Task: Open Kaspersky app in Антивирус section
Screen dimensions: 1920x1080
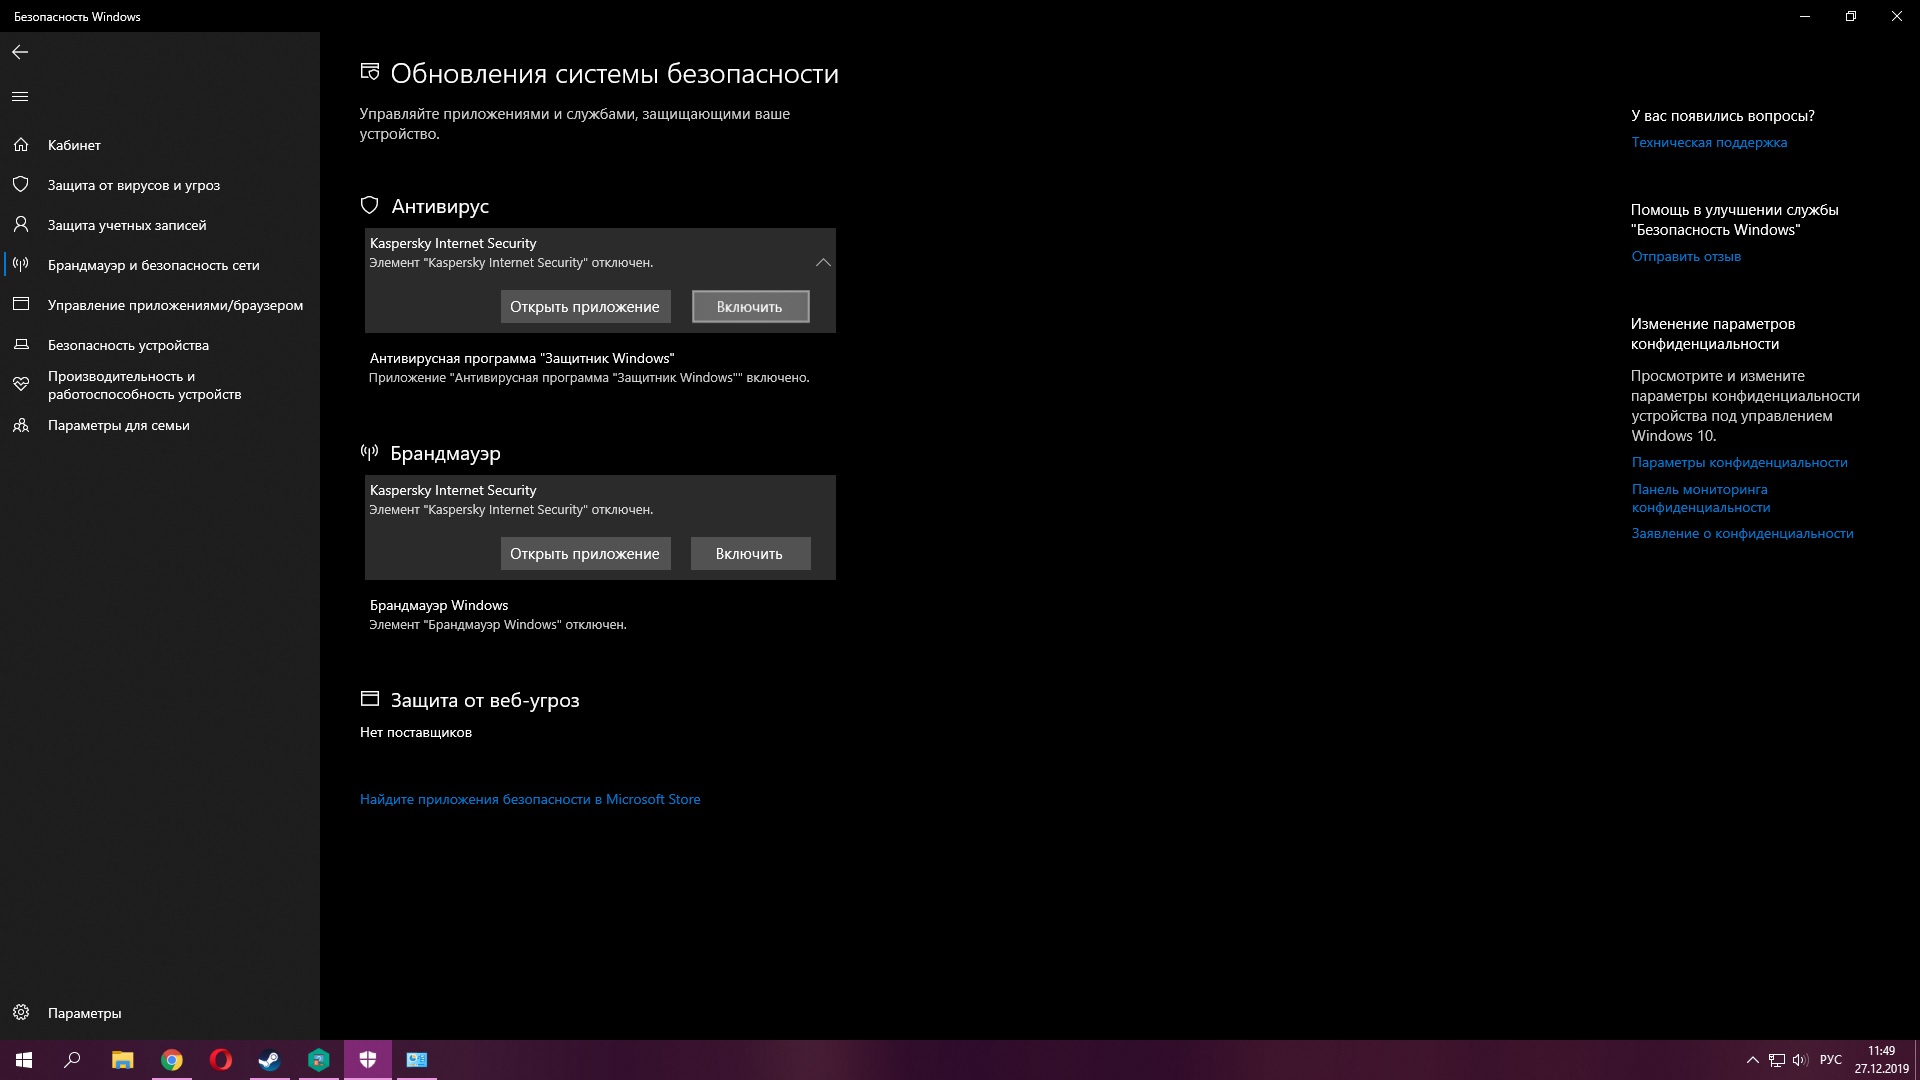Action: (585, 307)
